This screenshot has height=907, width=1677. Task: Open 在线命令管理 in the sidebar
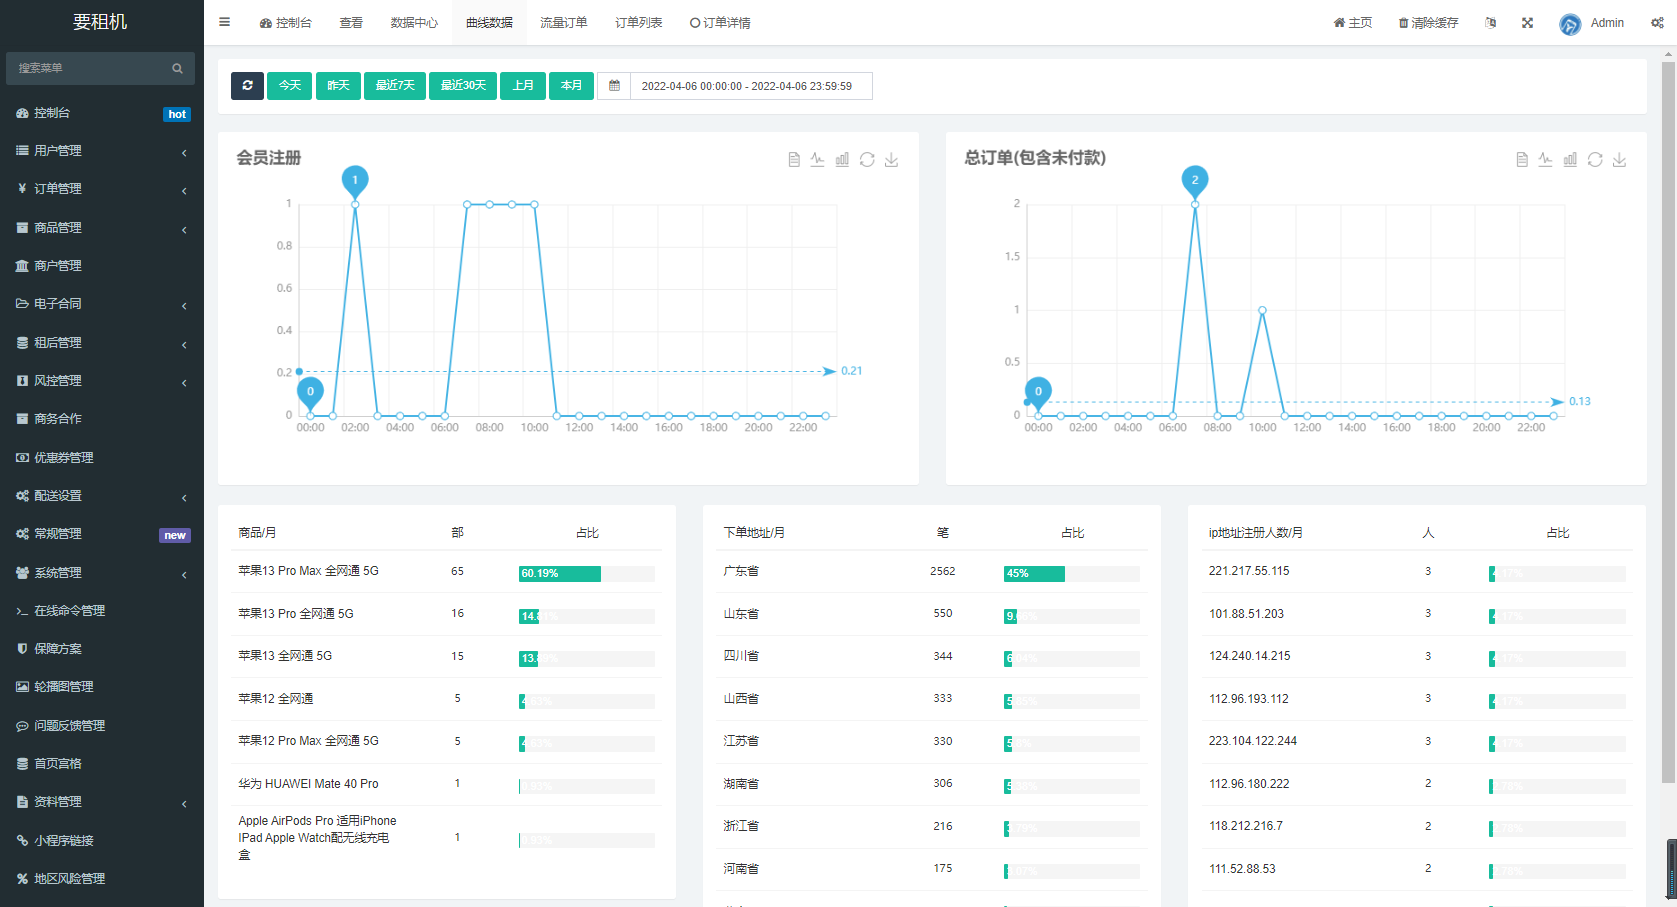click(x=102, y=611)
